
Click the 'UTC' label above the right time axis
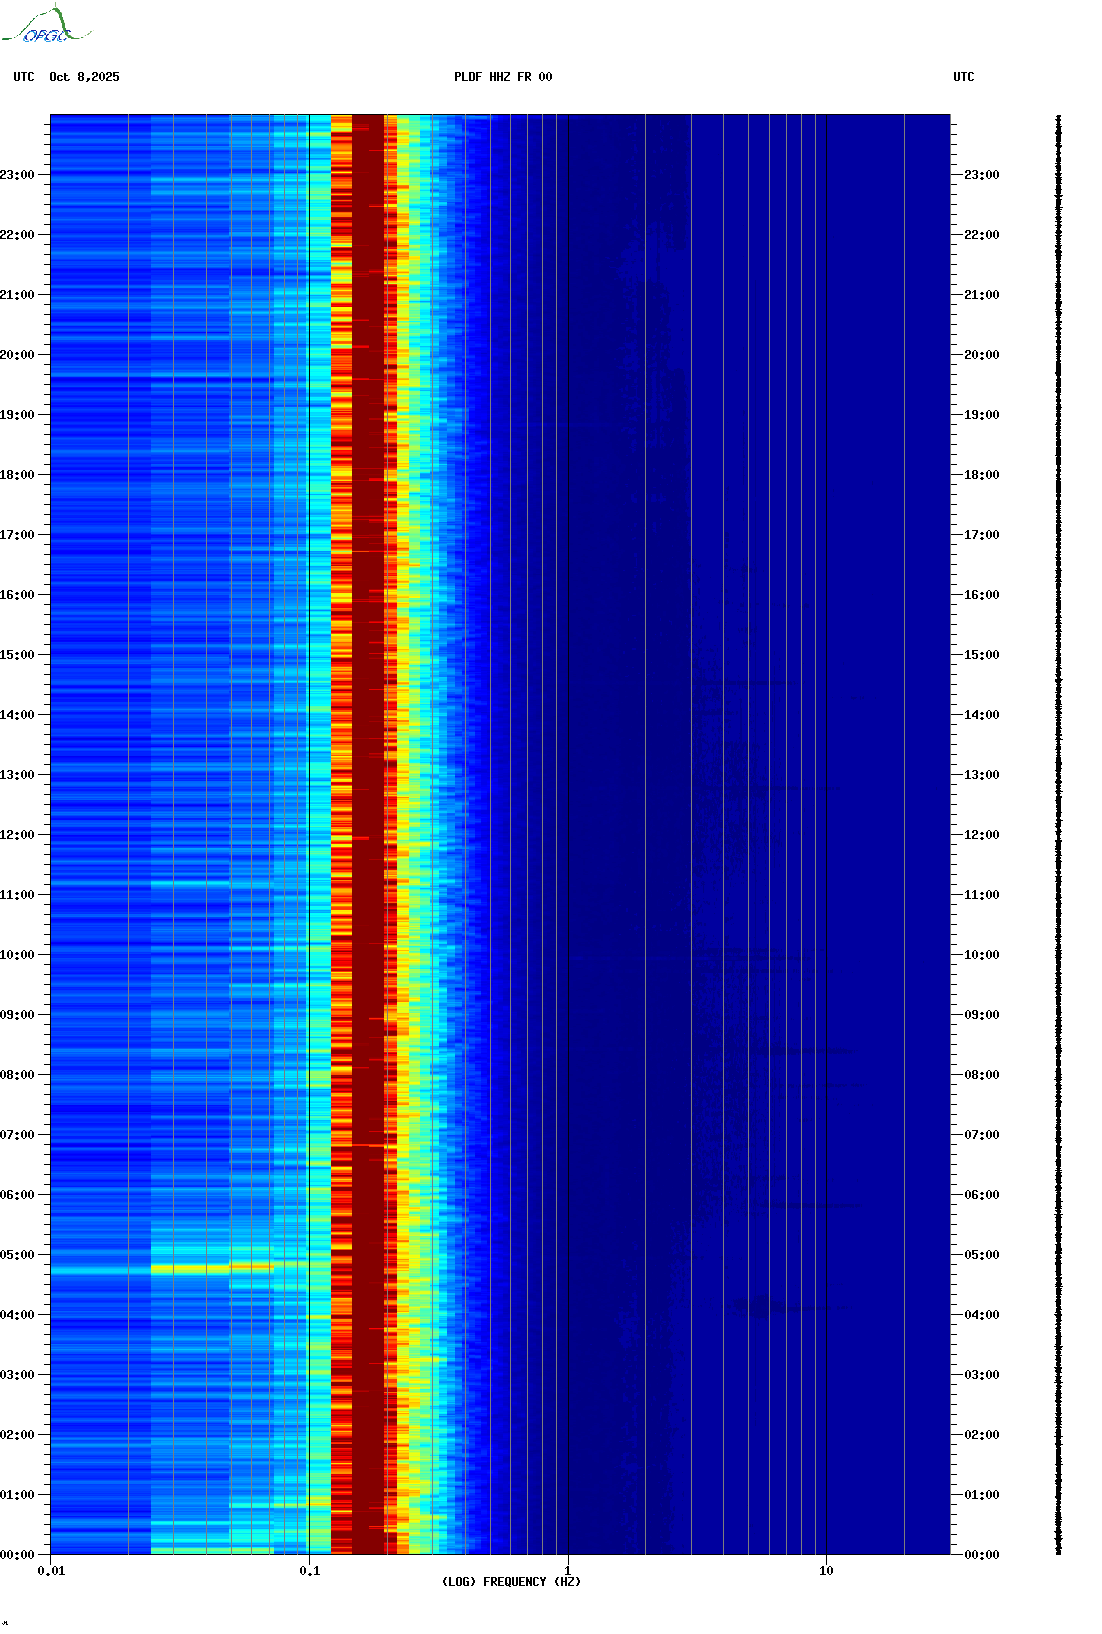pos(964,77)
